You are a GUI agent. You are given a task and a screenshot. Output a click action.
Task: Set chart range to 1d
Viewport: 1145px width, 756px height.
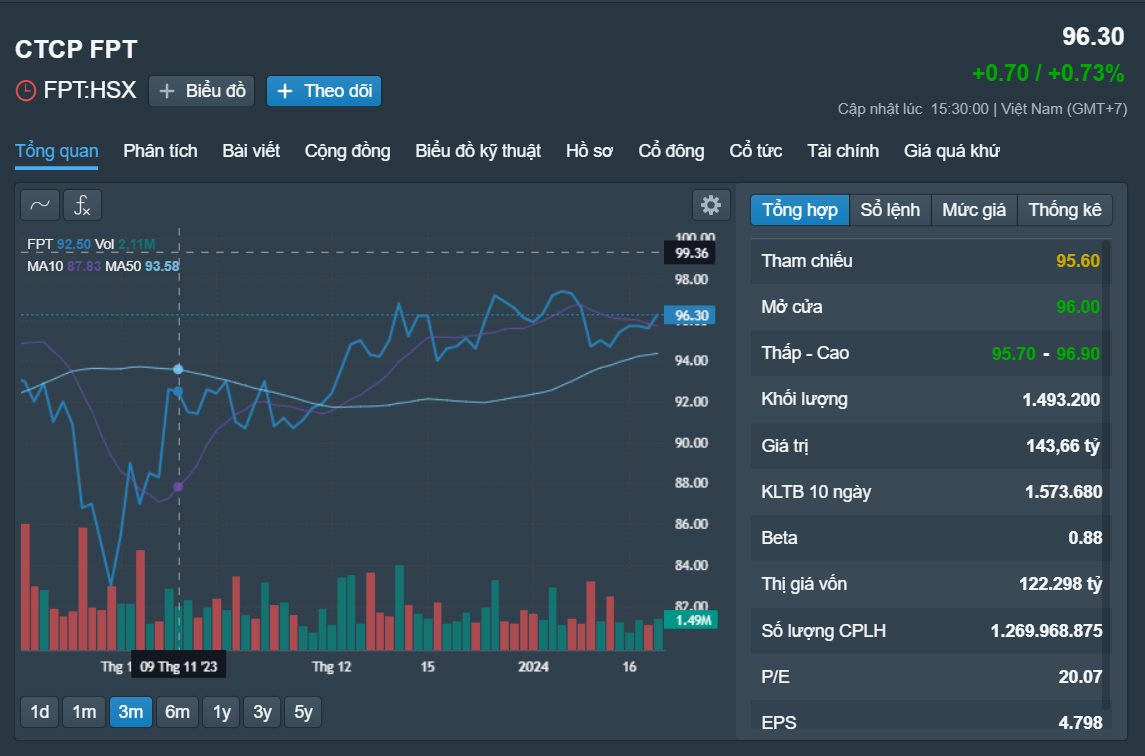tap(39, 712)
